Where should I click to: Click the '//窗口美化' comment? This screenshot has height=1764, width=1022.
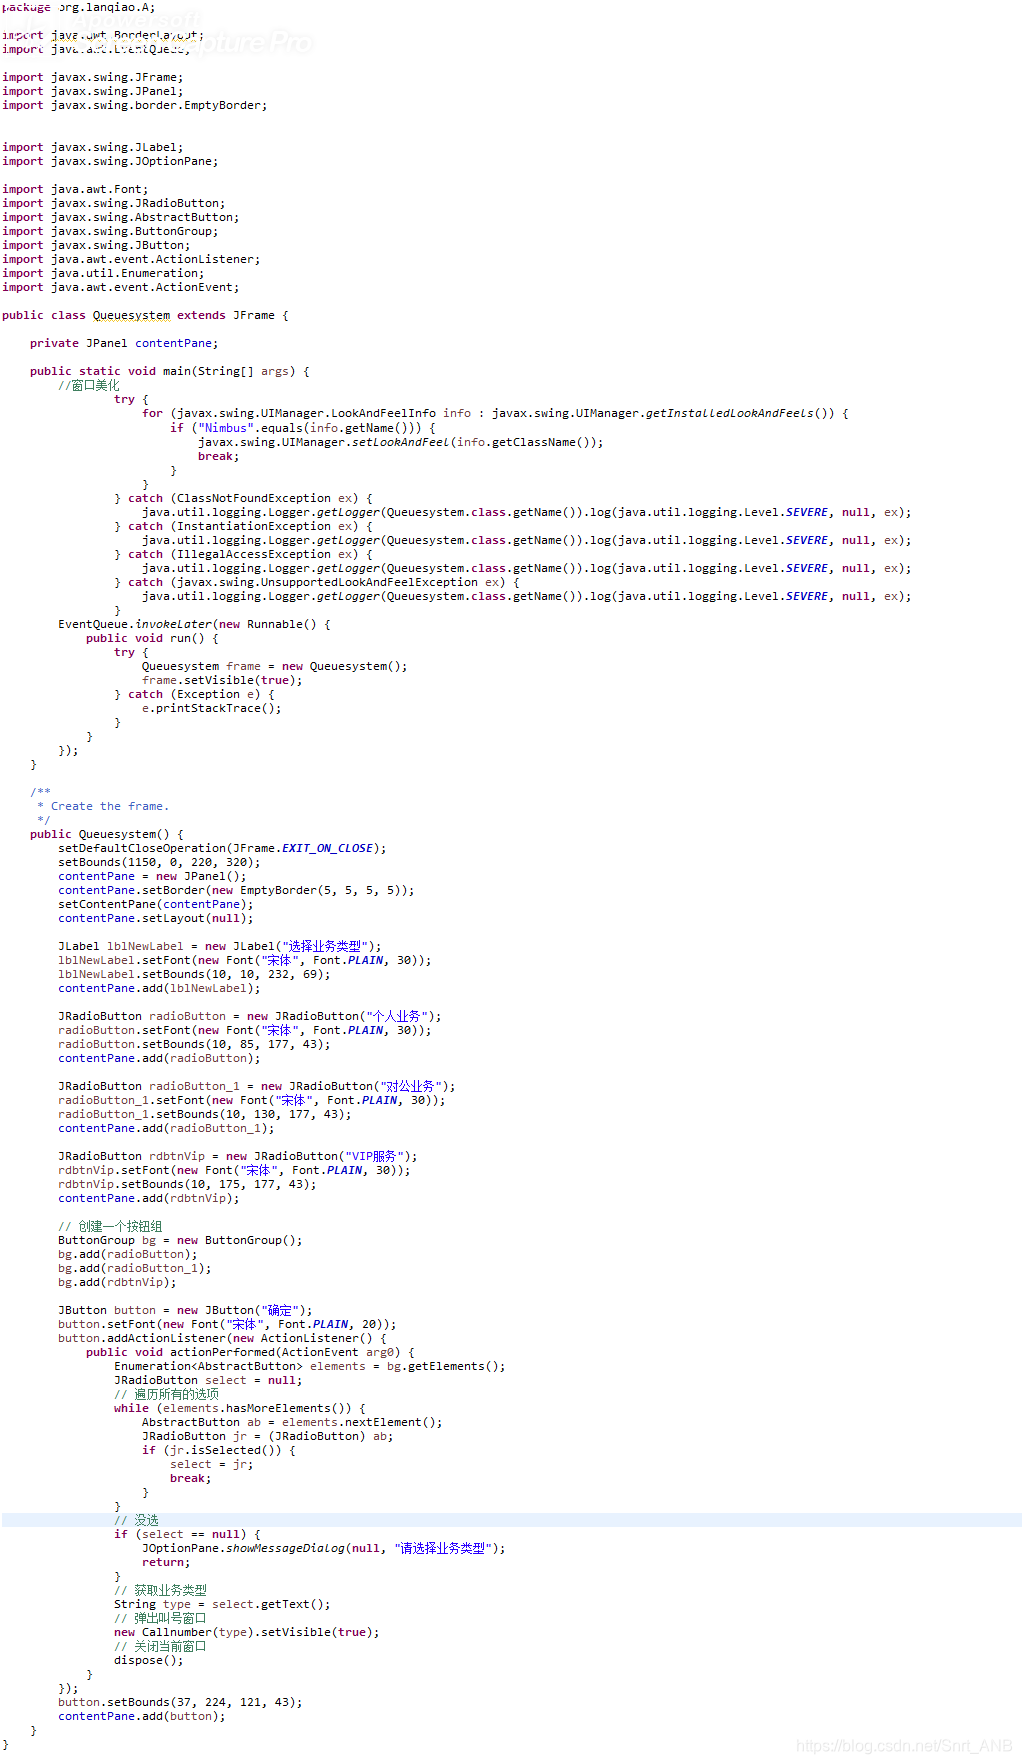pyautogui.click(x=88, y=385)
